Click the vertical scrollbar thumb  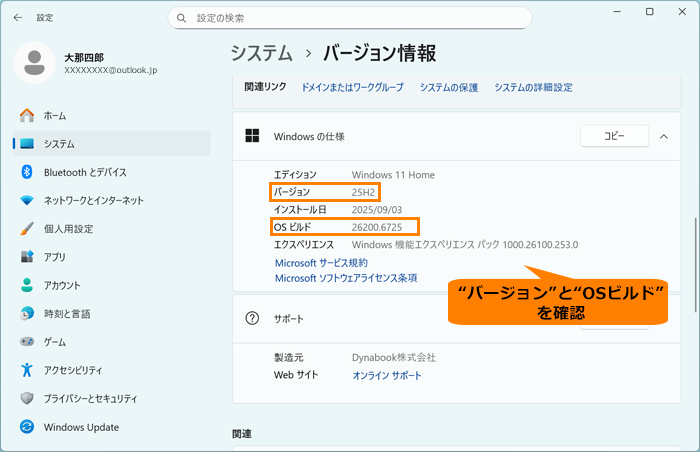695,264
